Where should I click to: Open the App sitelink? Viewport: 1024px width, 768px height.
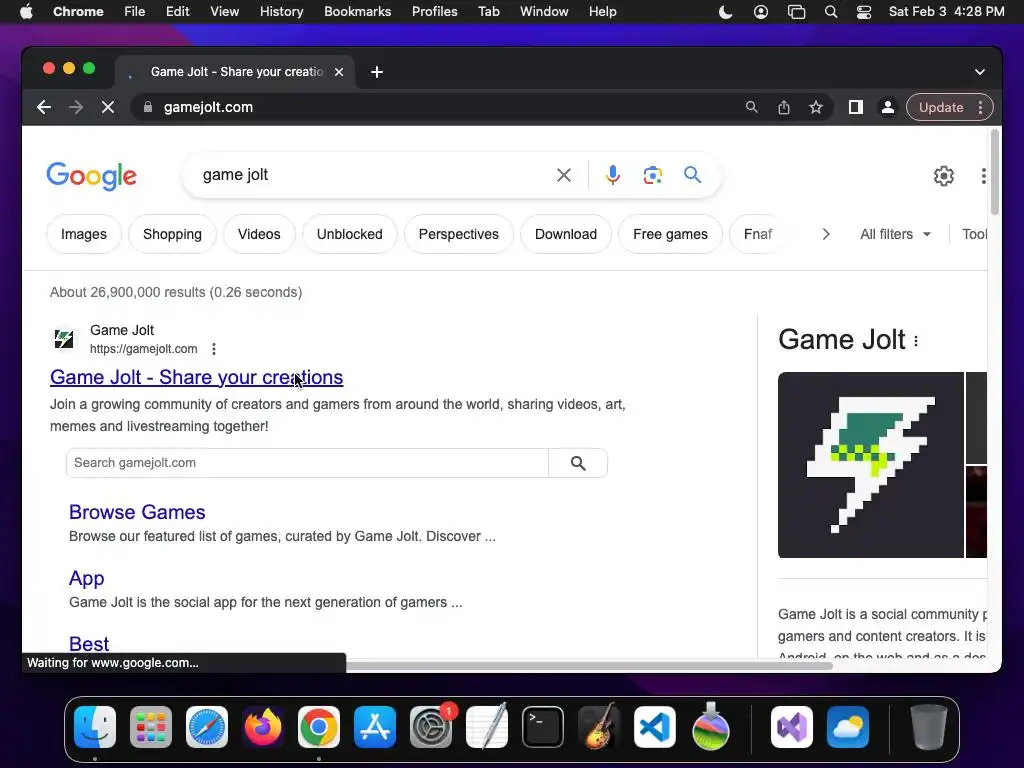[87, 579]
